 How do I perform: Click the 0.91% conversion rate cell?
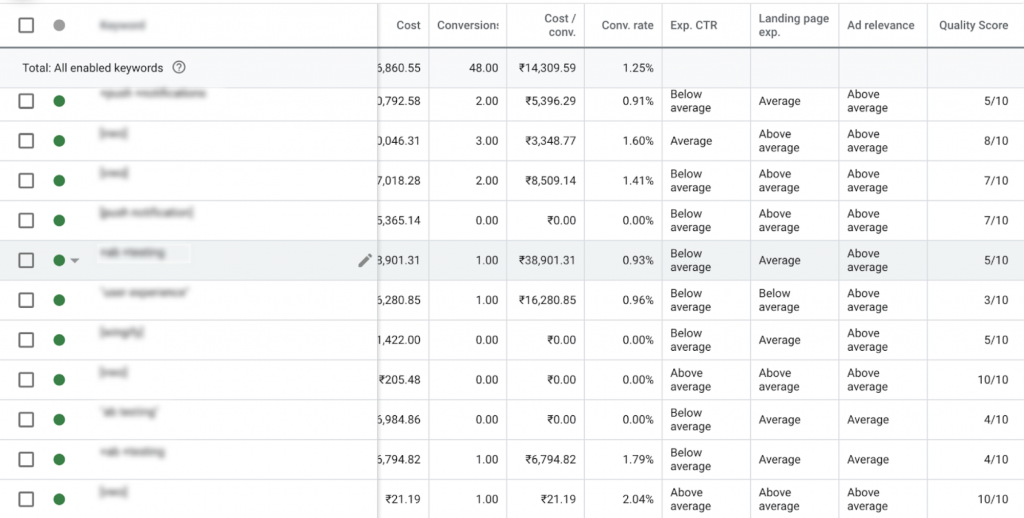638,101
